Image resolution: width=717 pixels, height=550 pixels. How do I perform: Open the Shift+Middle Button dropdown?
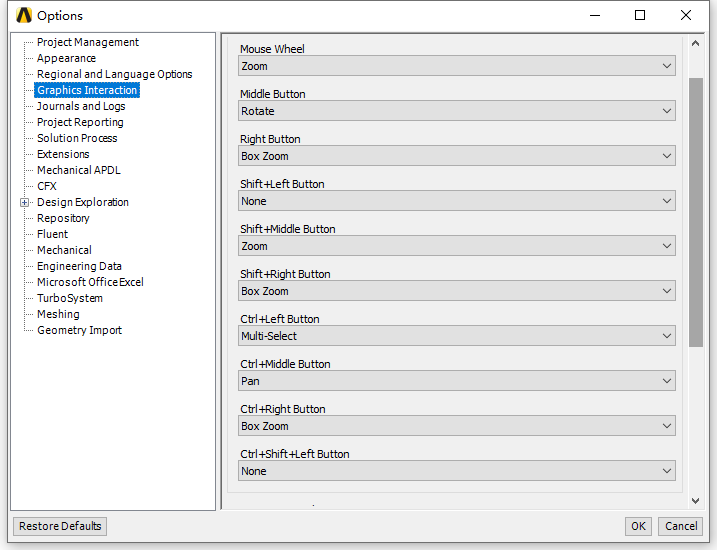(x=456, y=246)
